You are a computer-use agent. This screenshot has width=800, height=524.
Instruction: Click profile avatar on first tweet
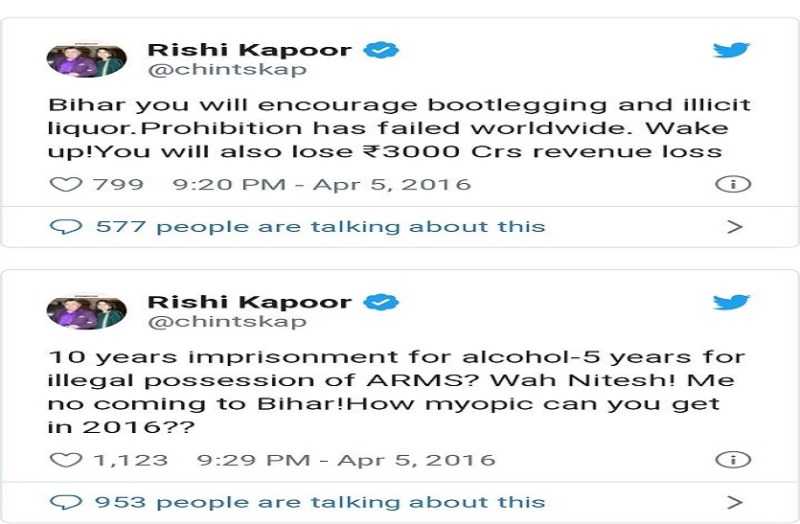pyautogui.click(x=86, y=60)
